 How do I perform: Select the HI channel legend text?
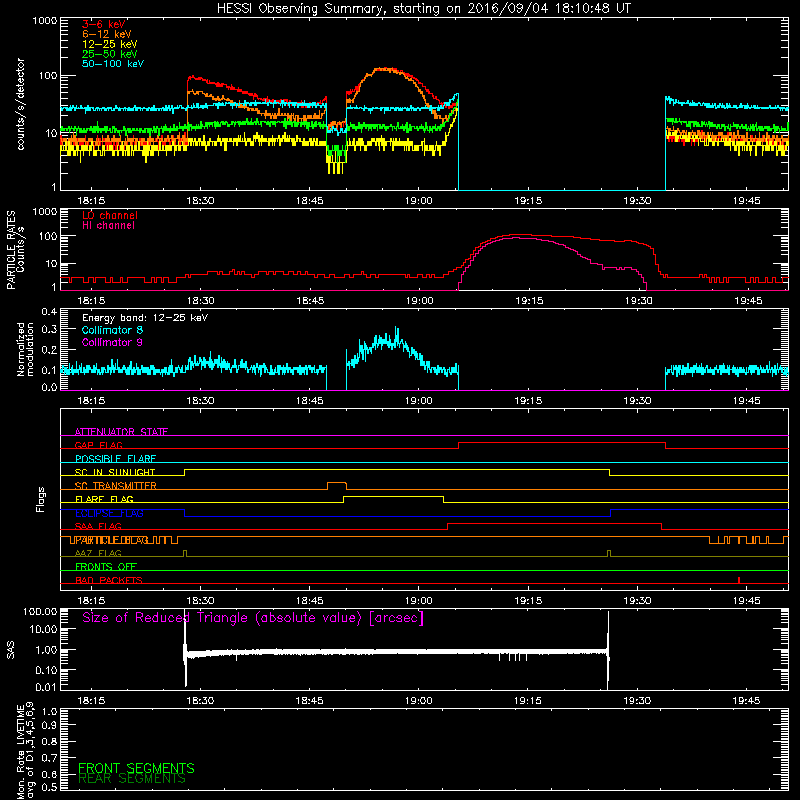click(108, 226)
